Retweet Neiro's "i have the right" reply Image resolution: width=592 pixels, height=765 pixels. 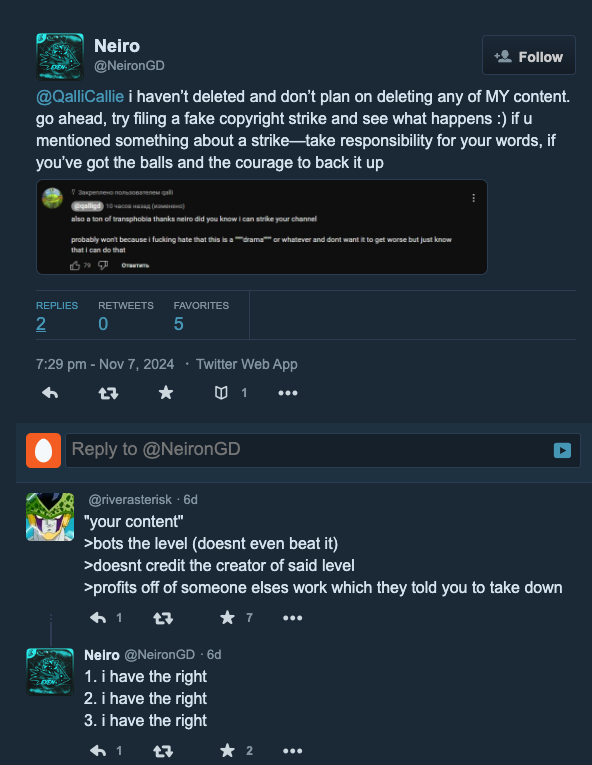[x=163, y=751]
